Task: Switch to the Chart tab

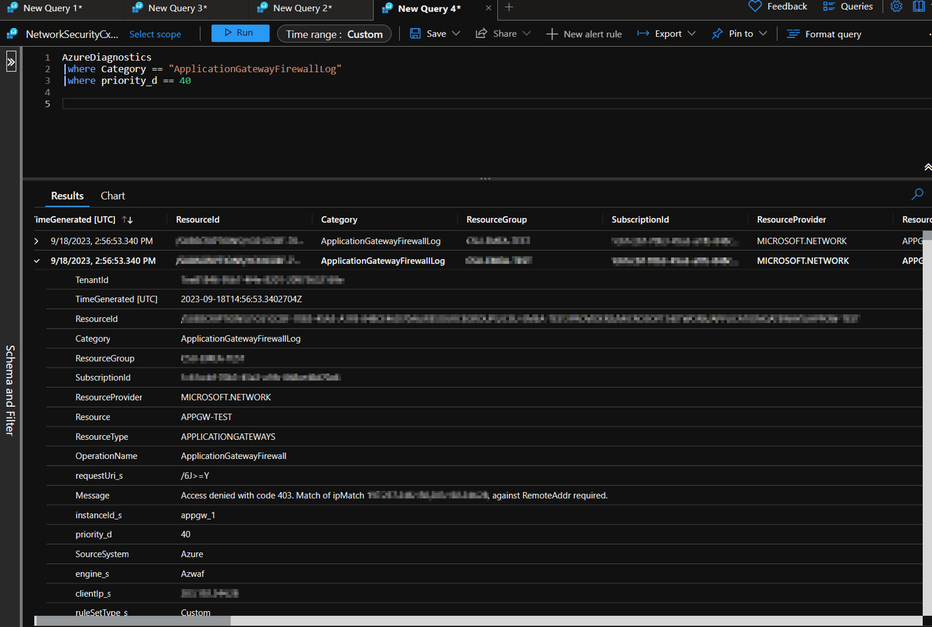Action: tap(112, 196)
